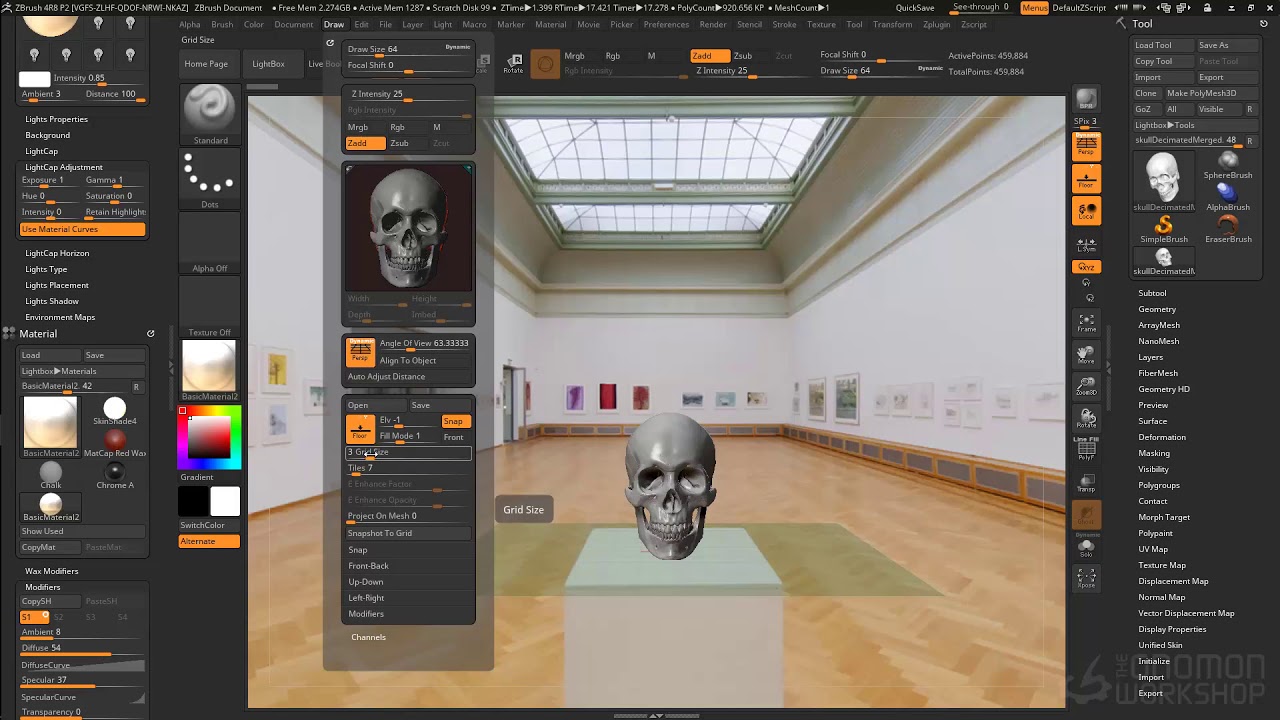Expand Lights Properties section
This screenshot has height=720, width=1280.
[x=56, y=119]
